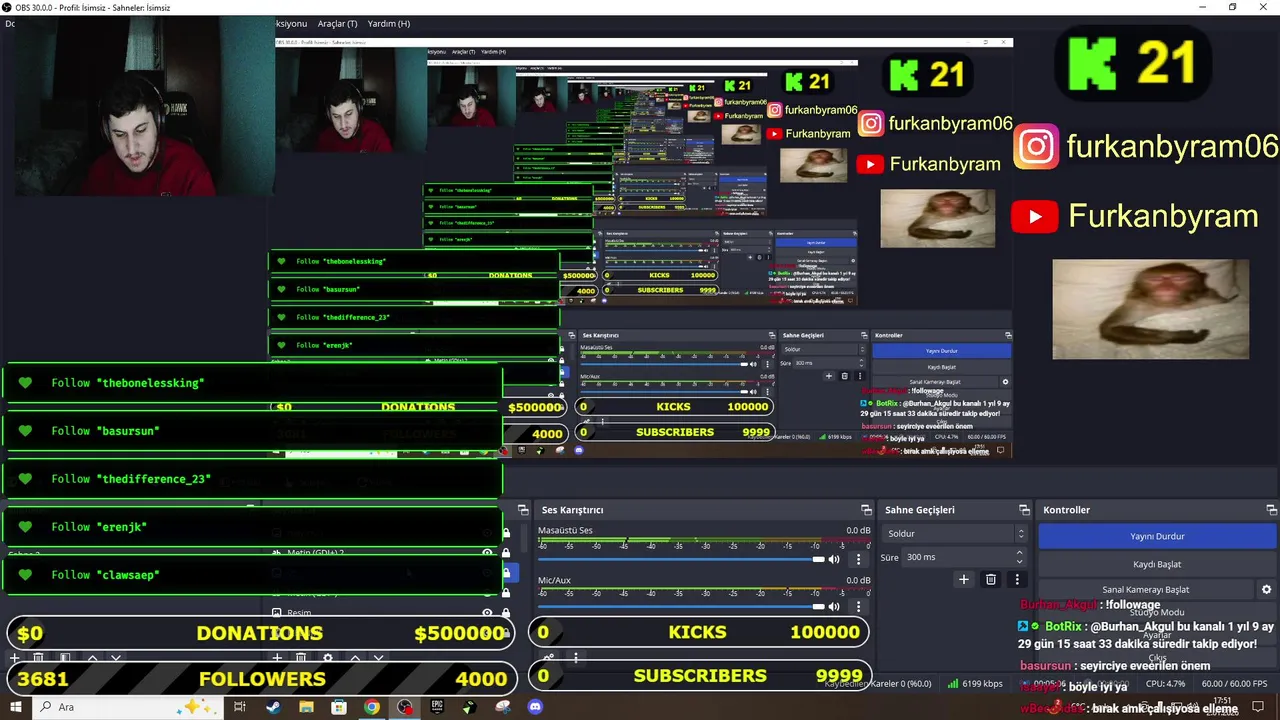This screenshot has width=1280, height=720.
Task: Toggle visibility of Metin (GDI+) 2 source
Action: tap(488, 553)
